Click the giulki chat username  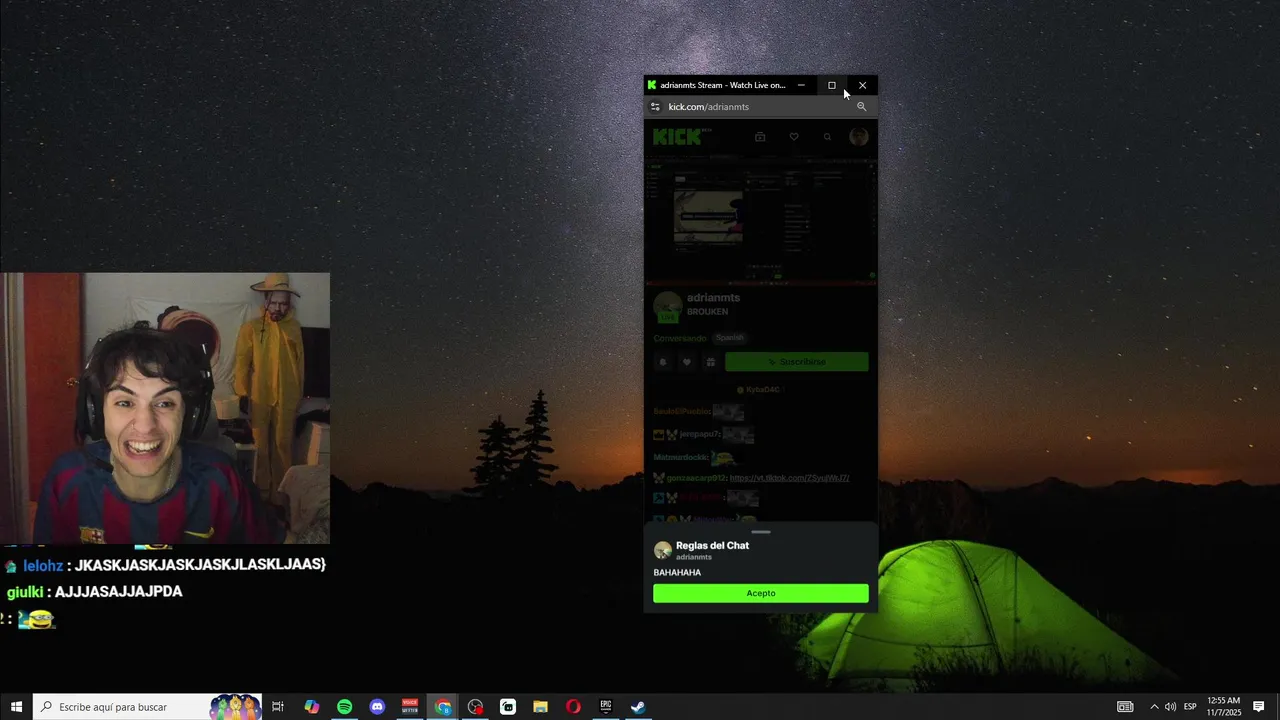tap(25, 592)
